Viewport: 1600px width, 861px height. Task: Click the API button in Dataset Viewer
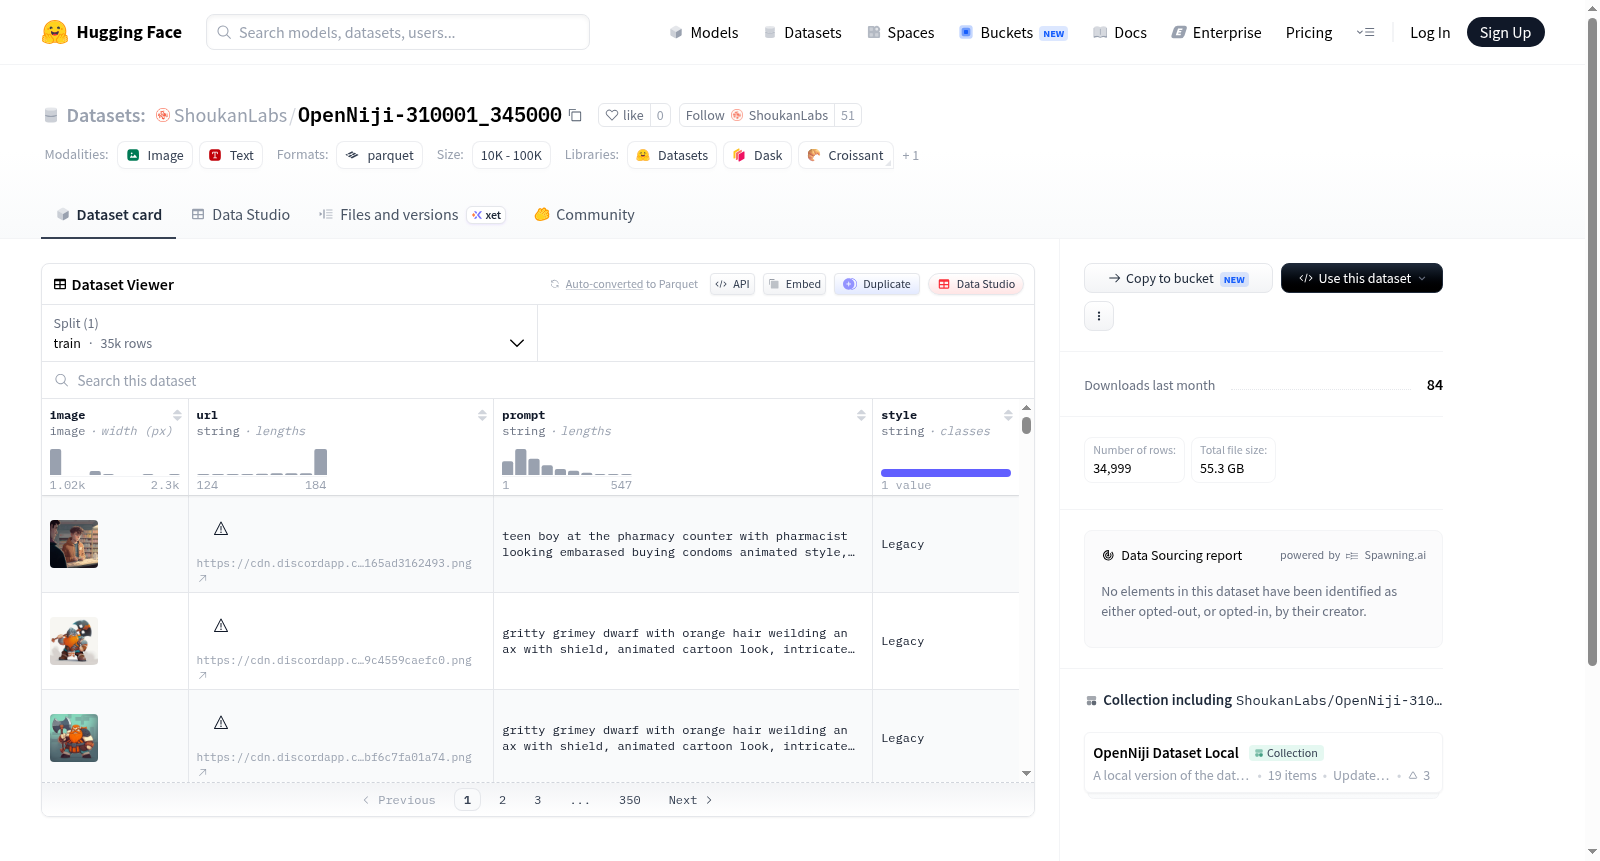point(732,284)
